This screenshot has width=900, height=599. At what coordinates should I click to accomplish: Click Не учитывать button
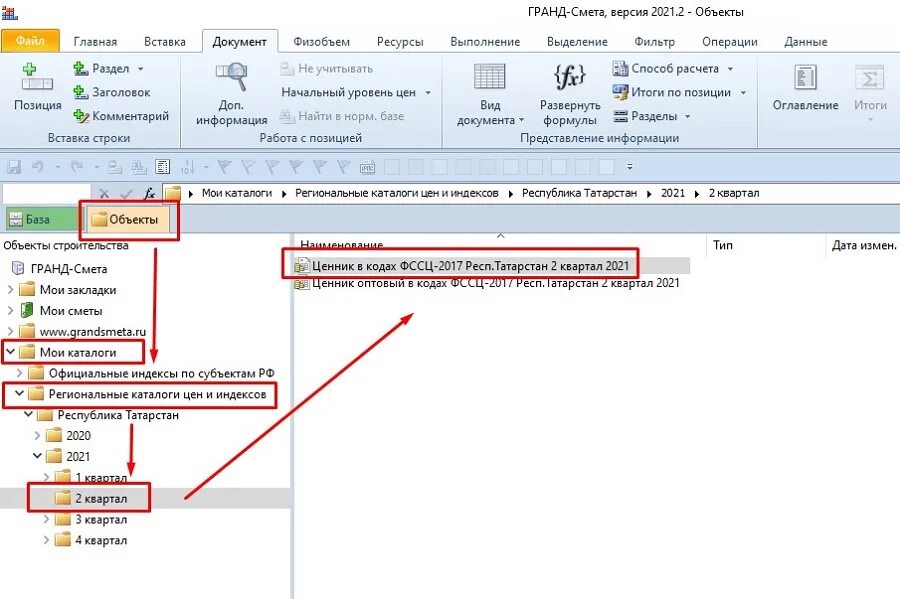coord(327,69)
